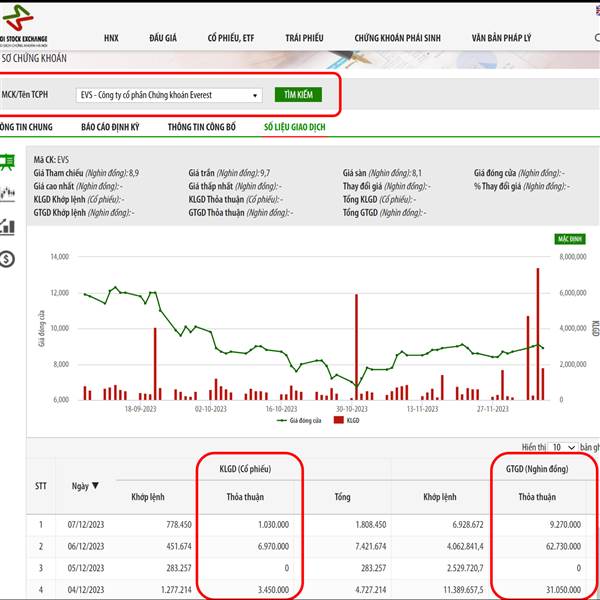
Task: Click the 6.928.672 Khớp lệnh value
Action: tap(468, 524)
